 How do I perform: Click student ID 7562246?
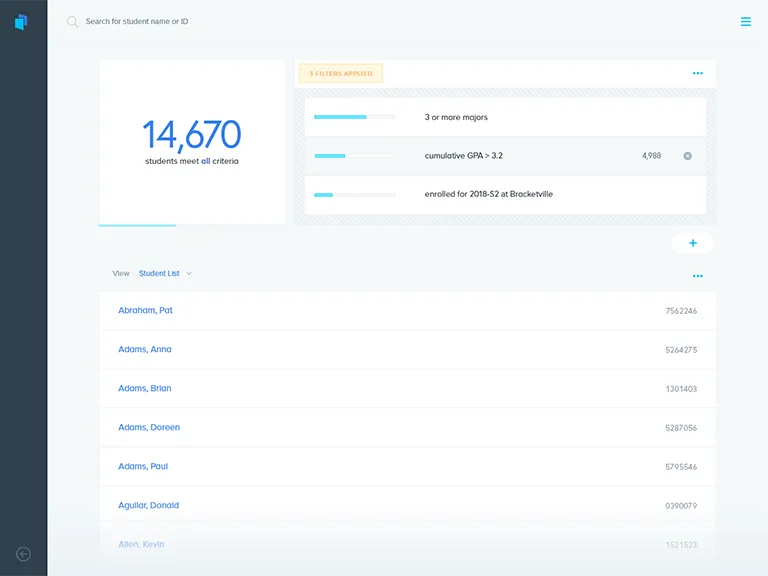[681, 311]
